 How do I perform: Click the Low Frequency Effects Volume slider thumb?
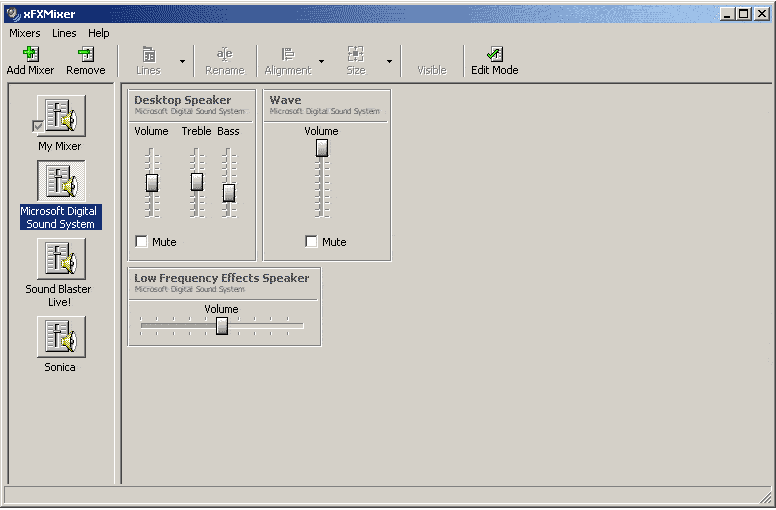tap(222, 325)
